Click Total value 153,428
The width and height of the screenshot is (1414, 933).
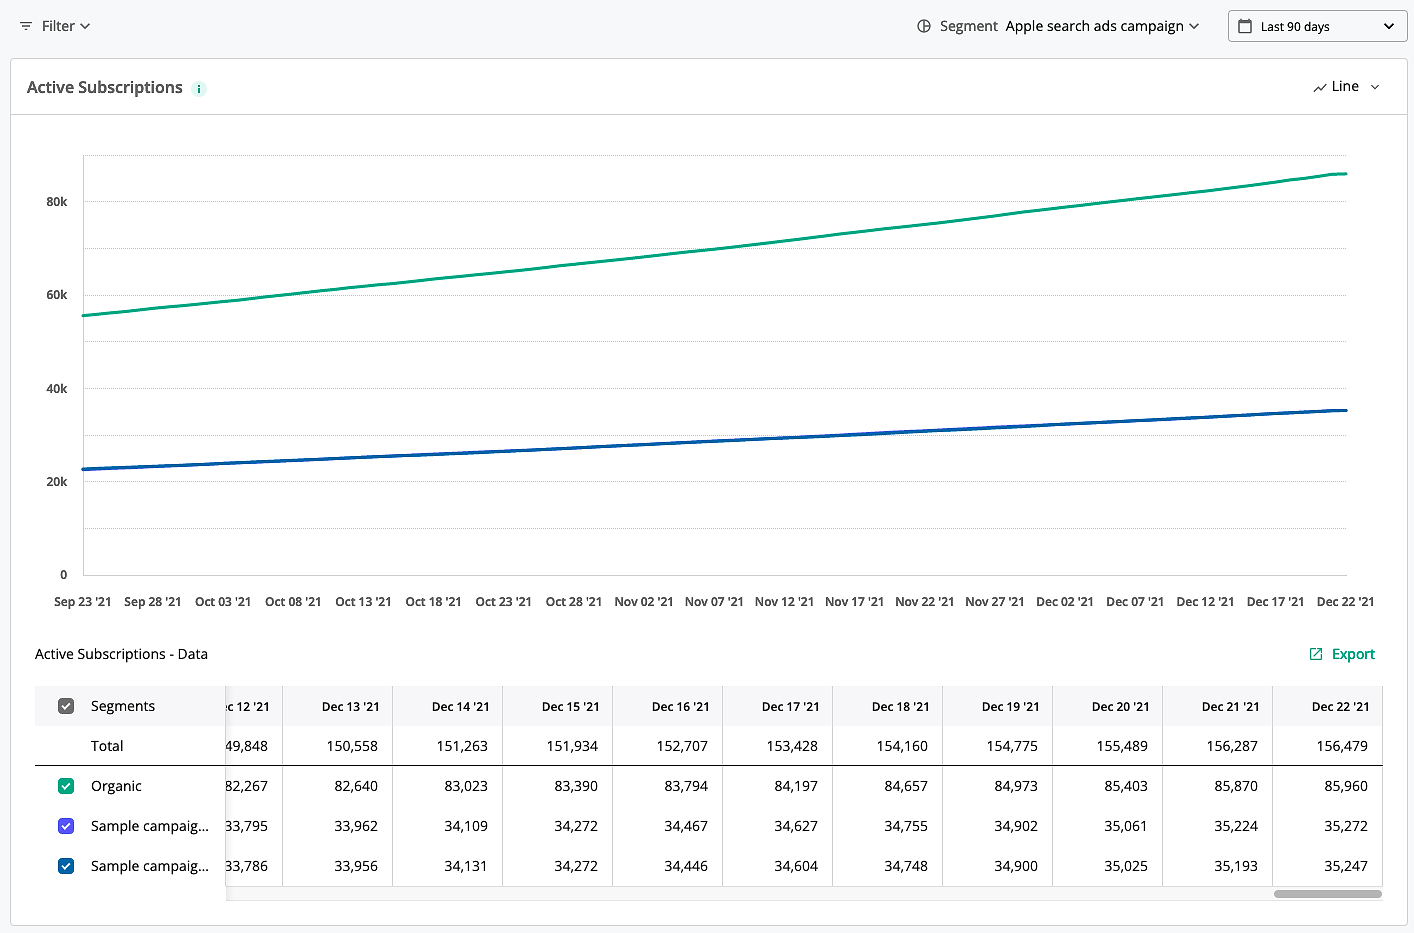pos(792,746)
